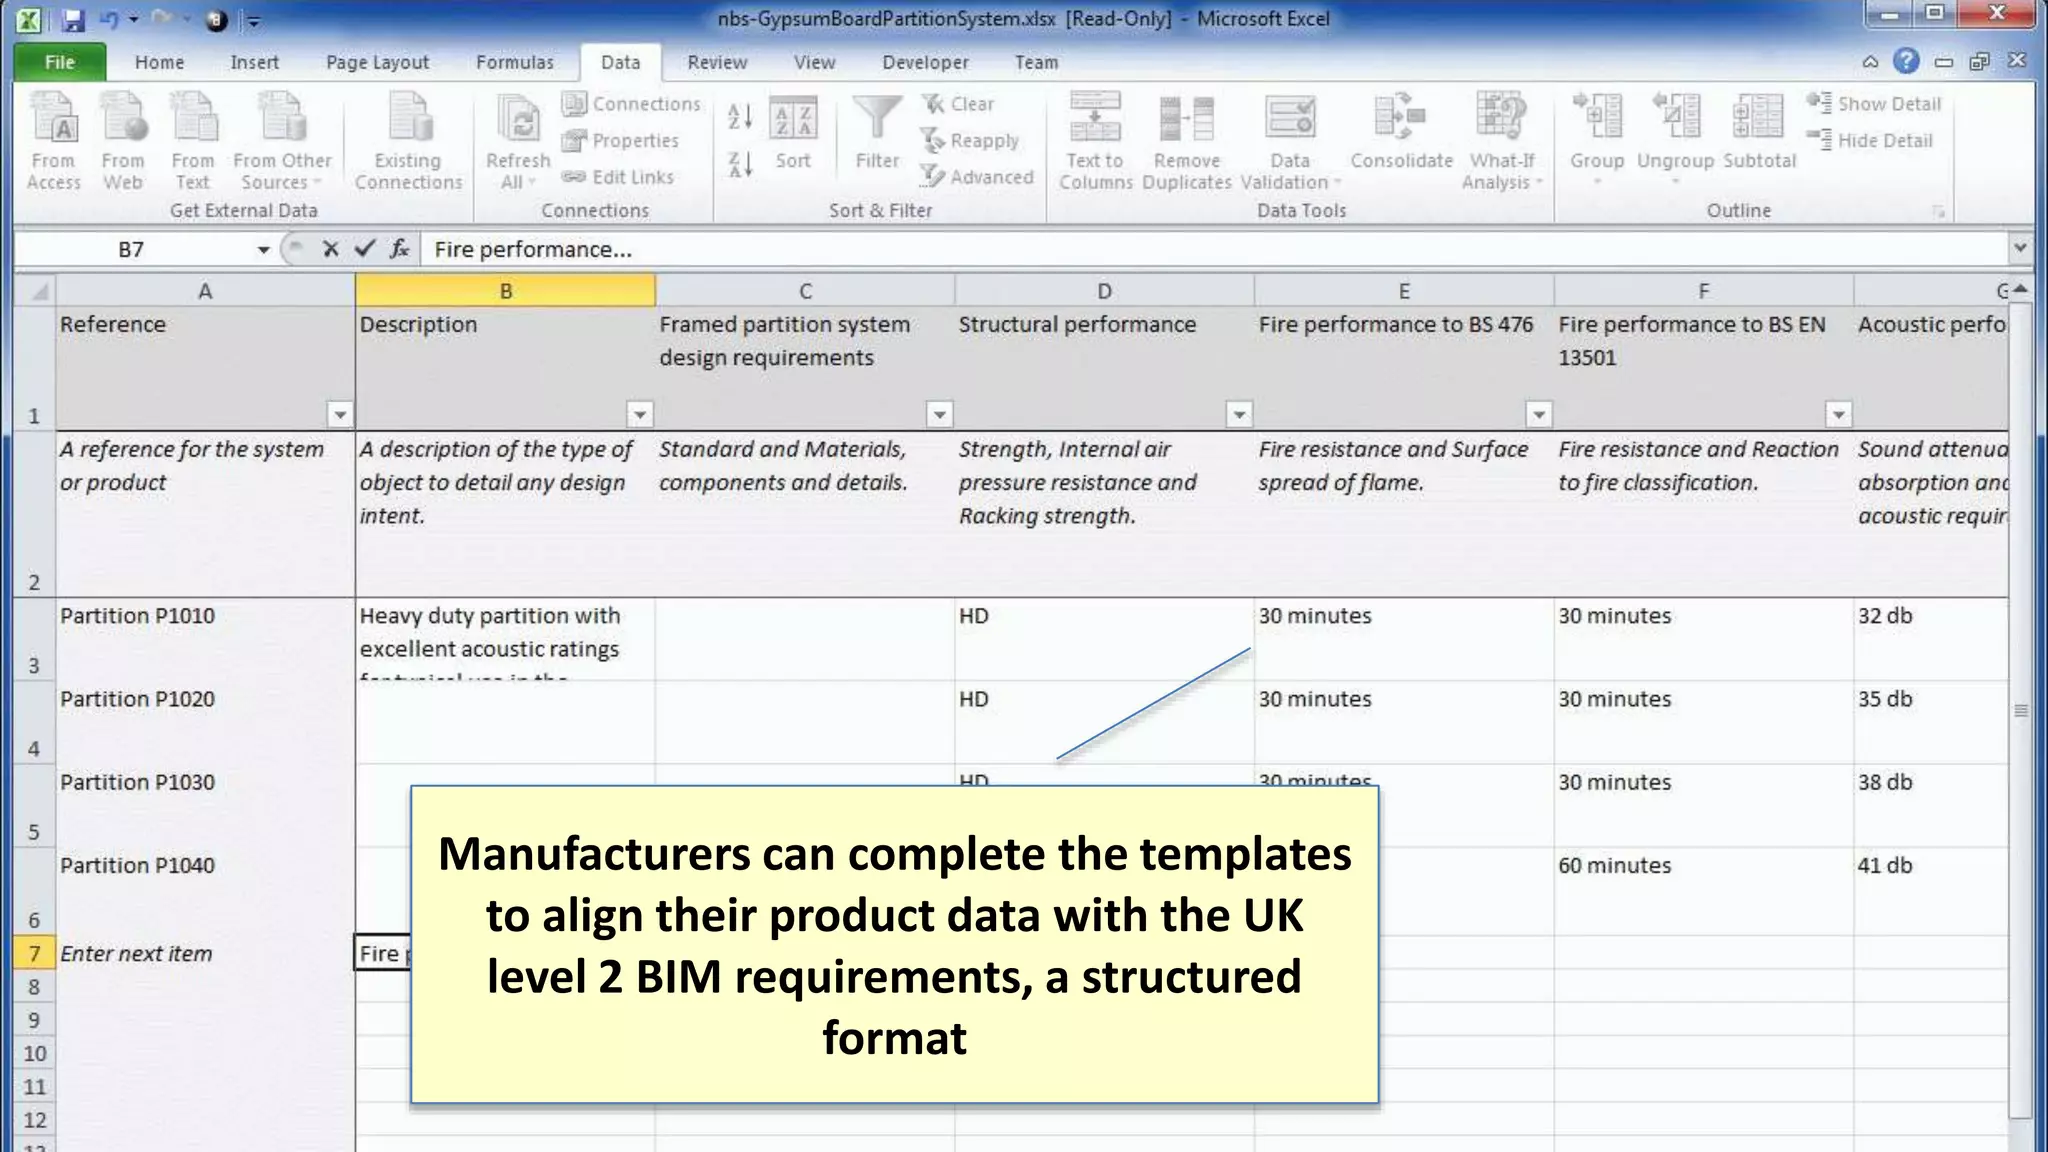Select row 7 header
2048x1152 pixels.
[x=33, y=953]
